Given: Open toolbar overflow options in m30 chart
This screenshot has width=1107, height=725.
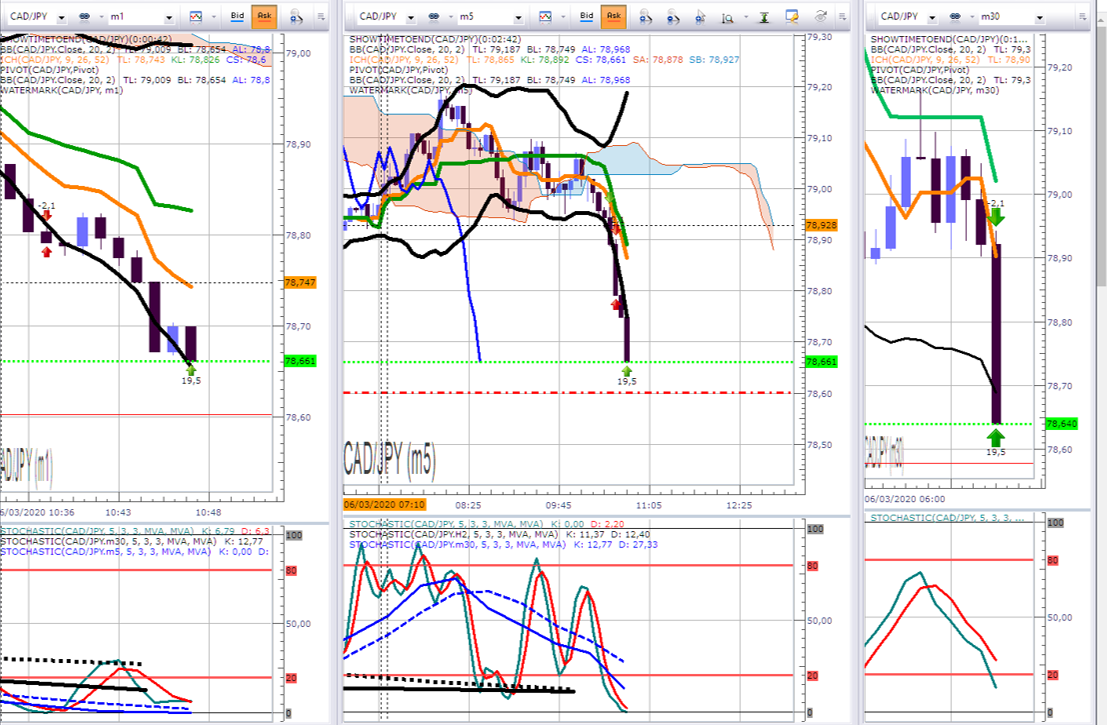Looking at the screenshot, I should point(1082,16).
